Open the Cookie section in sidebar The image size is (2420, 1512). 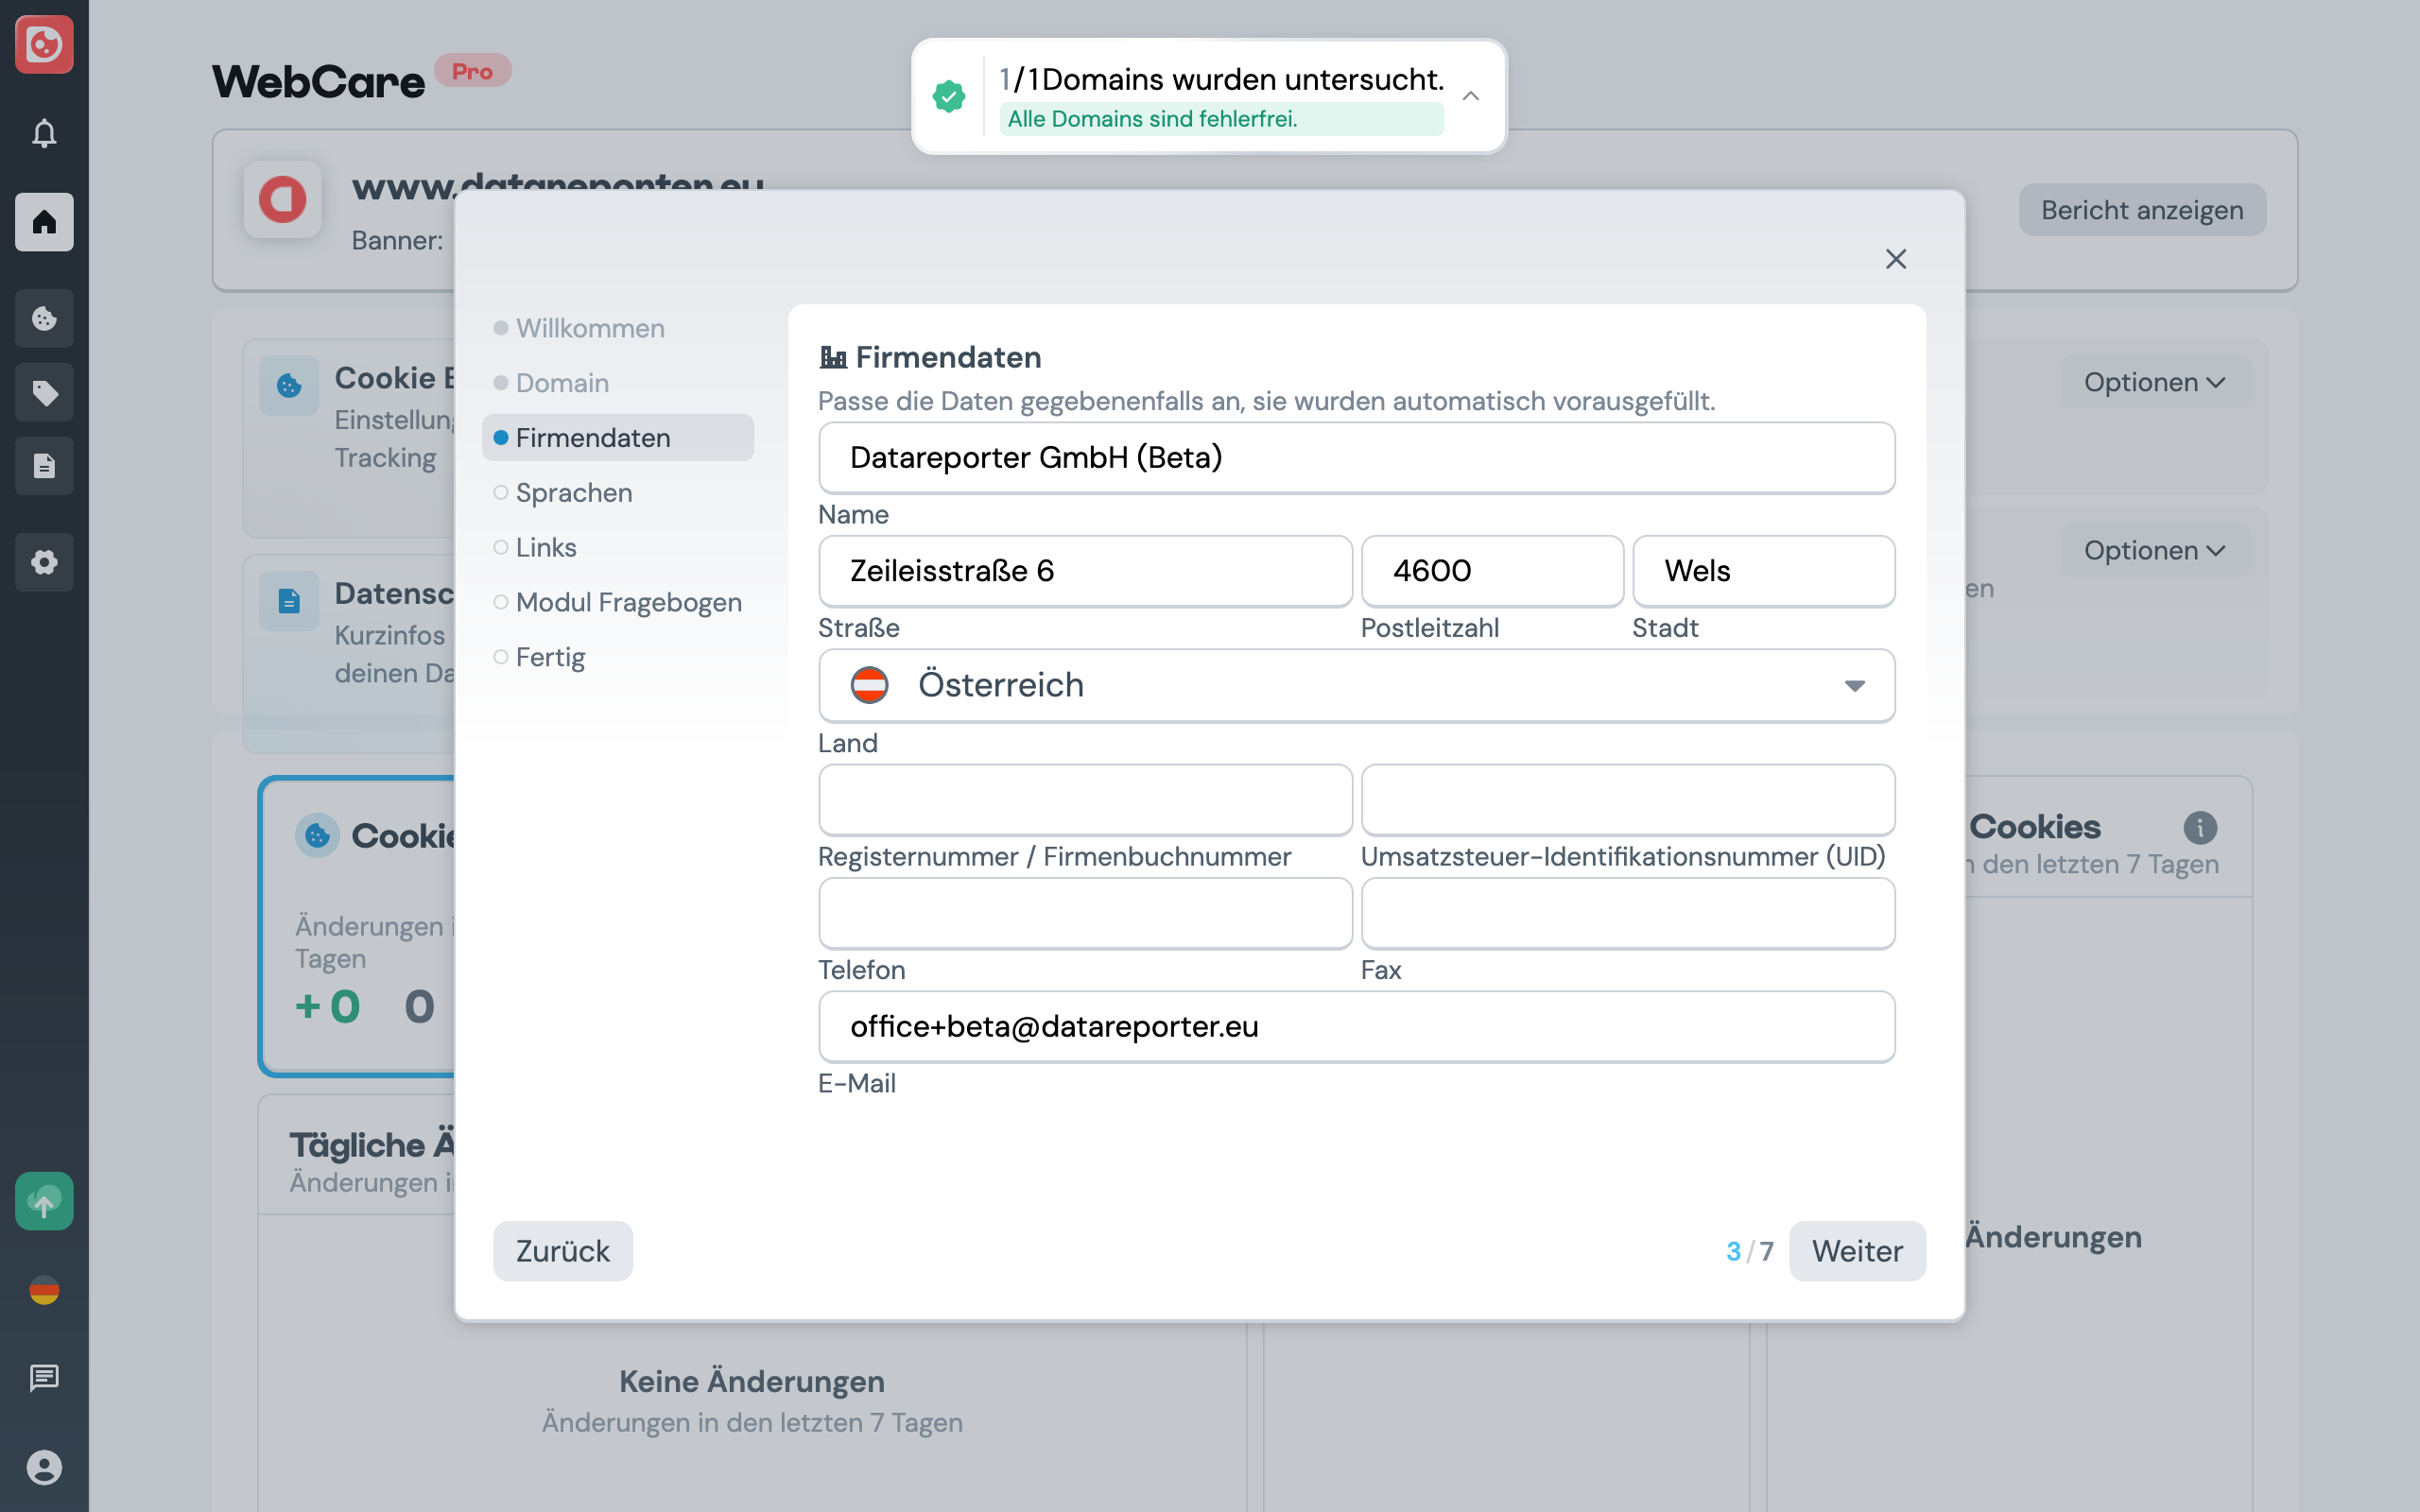[44, 318]
